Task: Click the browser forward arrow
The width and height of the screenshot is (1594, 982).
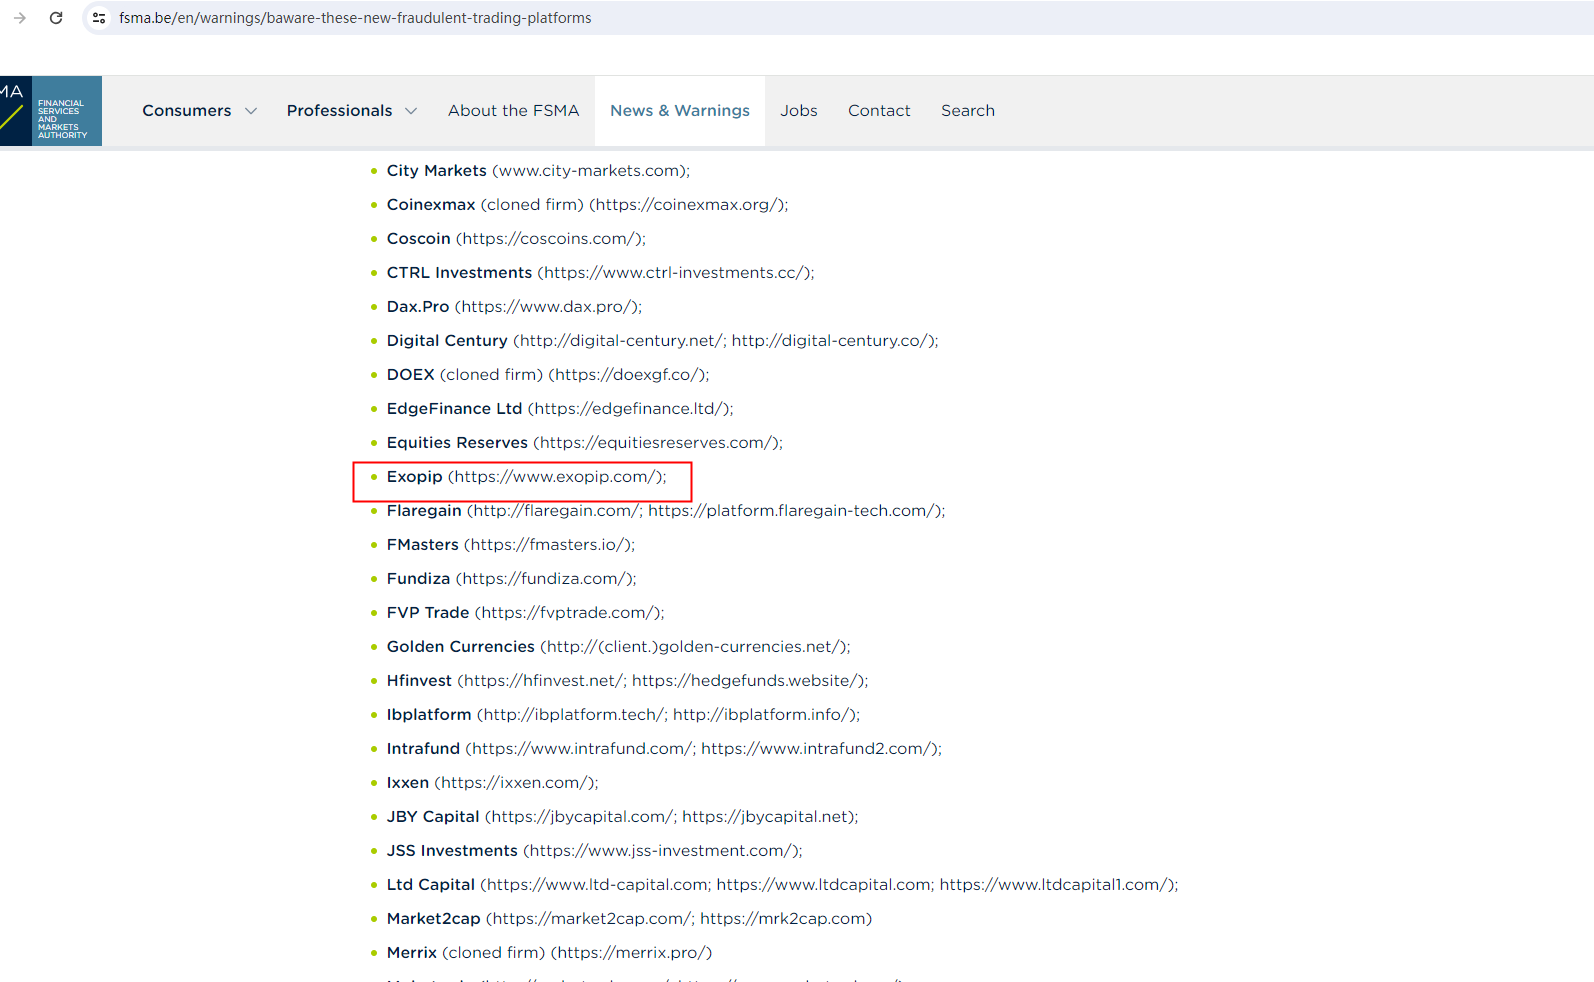Action: [x=20, y=18]
